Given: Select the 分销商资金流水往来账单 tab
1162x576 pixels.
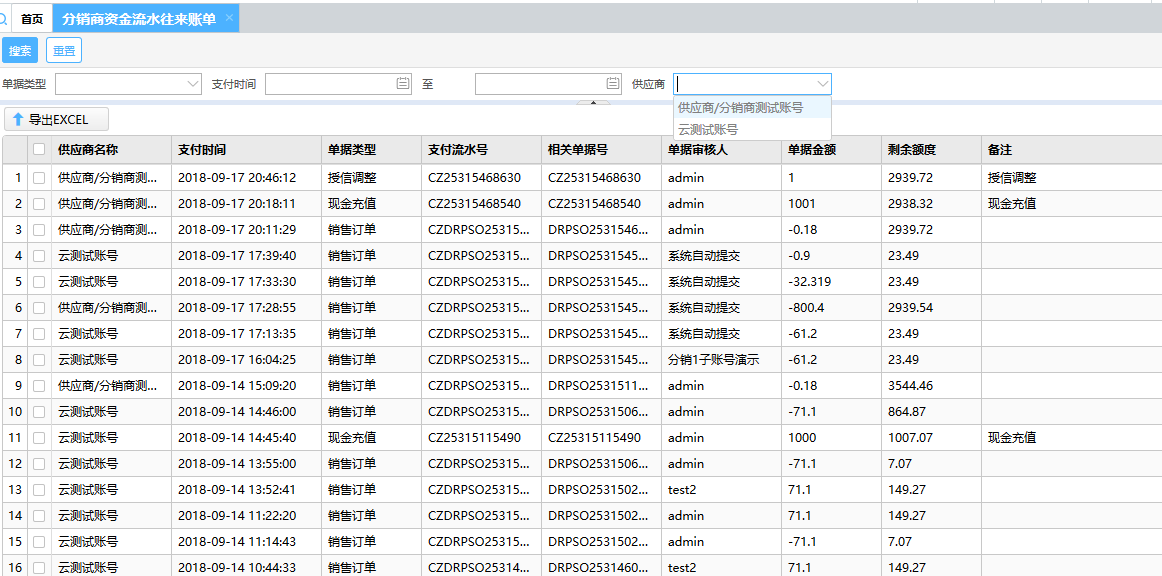Looking at the screenshot, I should point(138,19).
